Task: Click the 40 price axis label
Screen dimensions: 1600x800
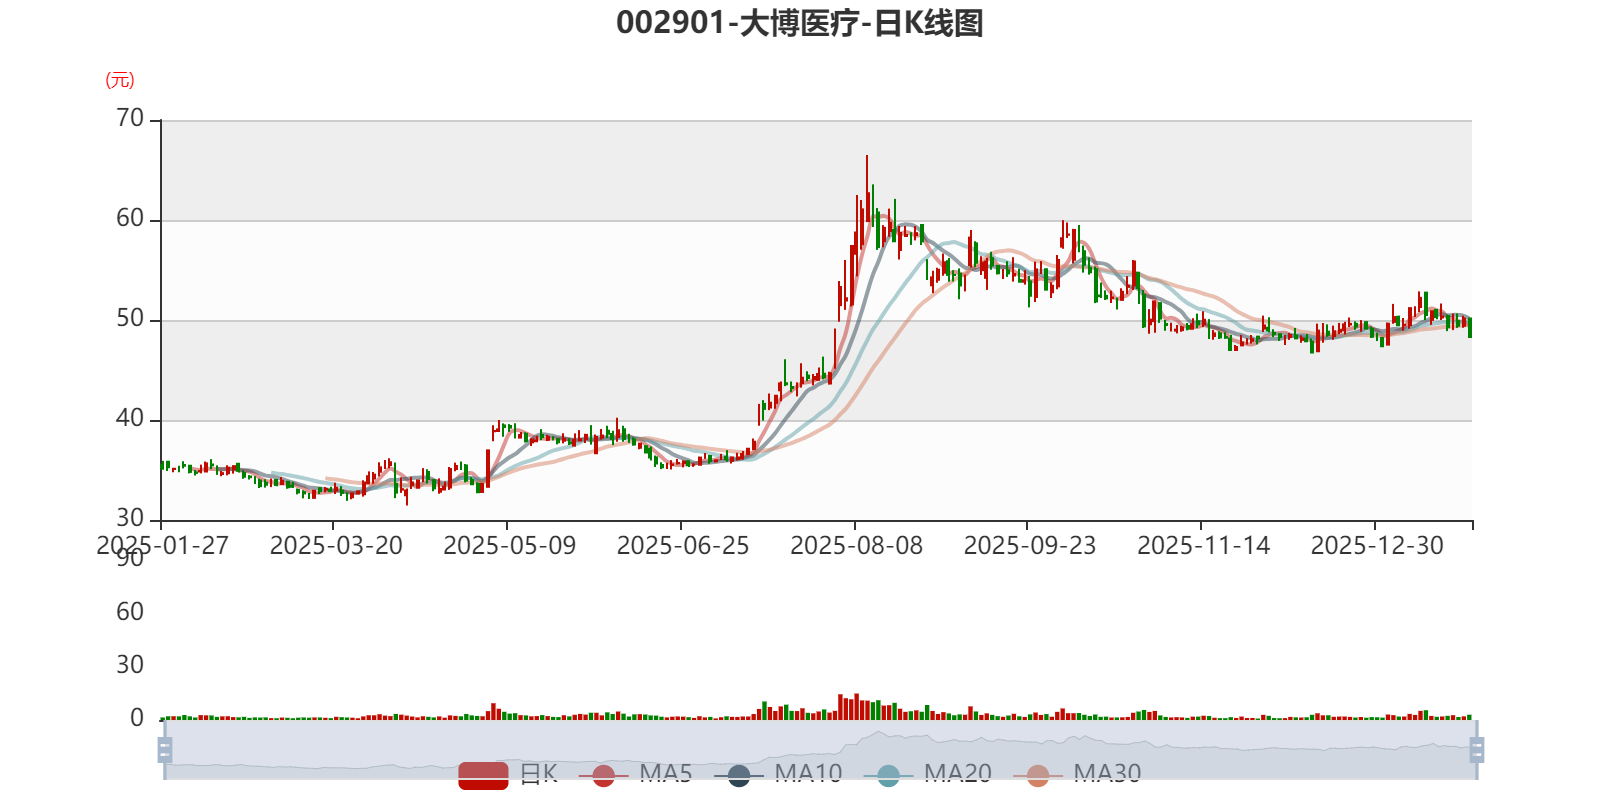Action: click(130, 418)
